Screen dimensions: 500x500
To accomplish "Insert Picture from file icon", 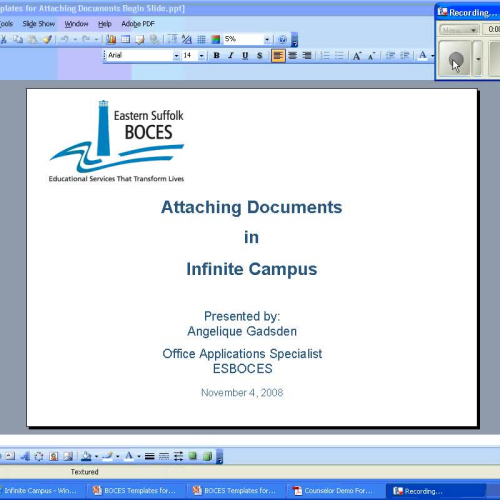I will coord(68,456).
